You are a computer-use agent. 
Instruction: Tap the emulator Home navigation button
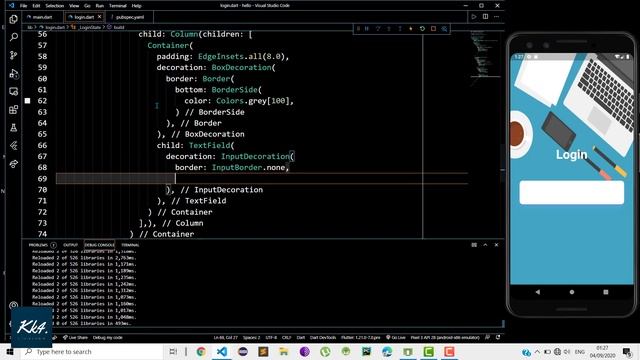(x=572, y=292)
